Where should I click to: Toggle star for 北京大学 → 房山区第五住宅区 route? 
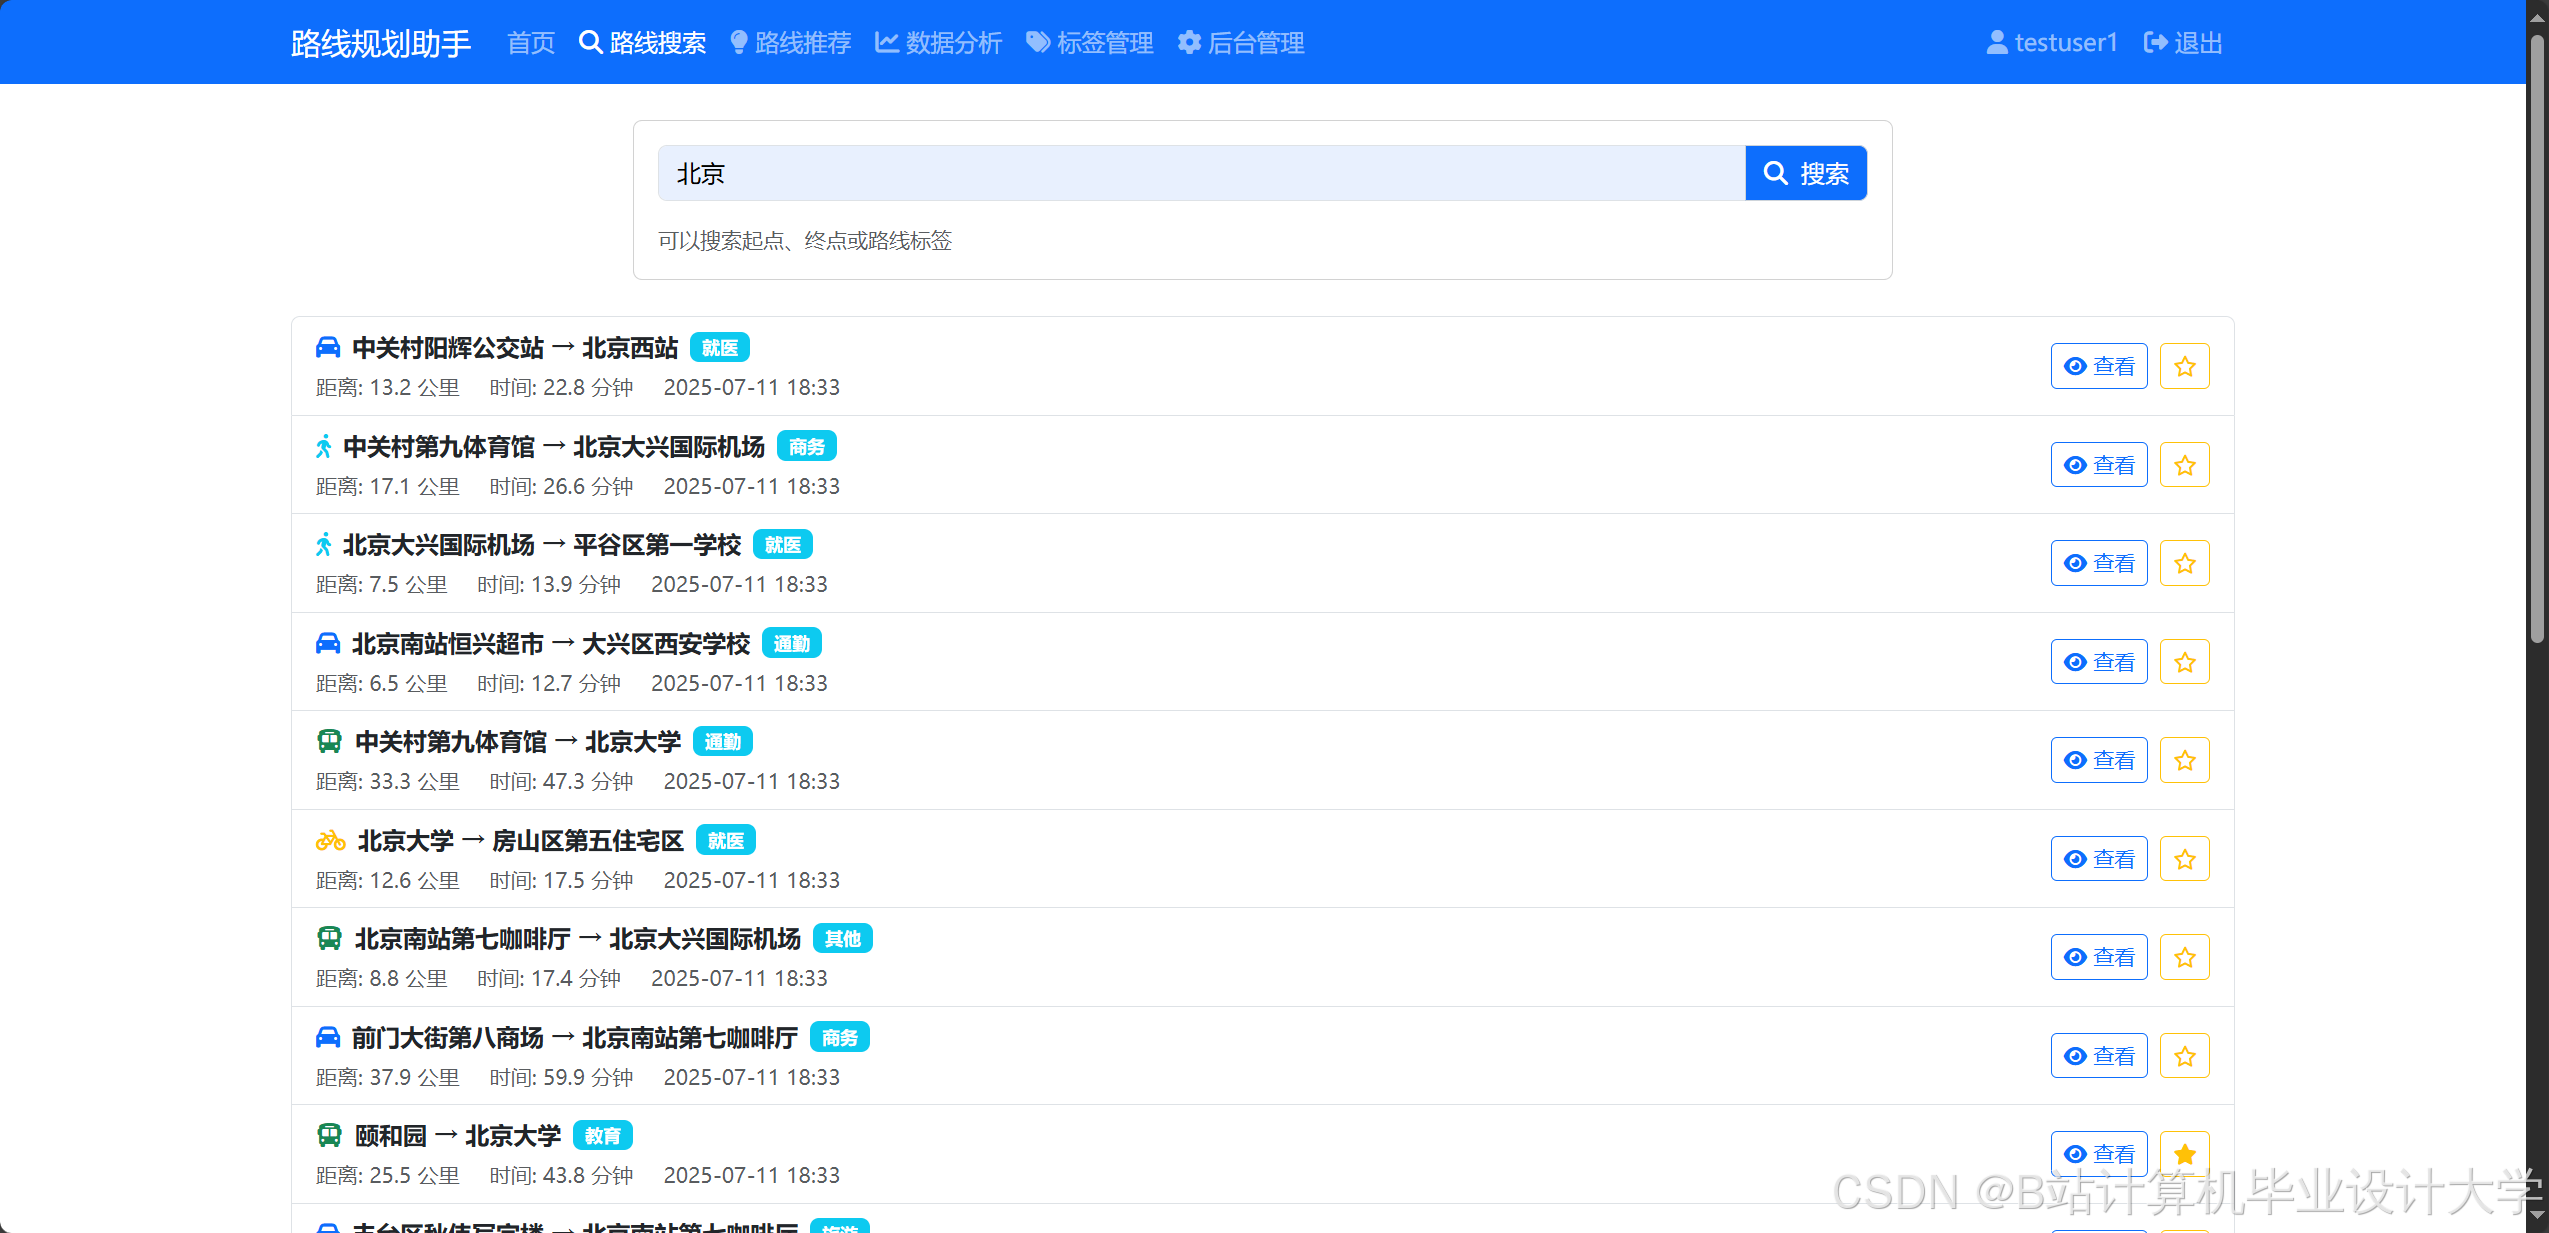click(2183, 859)
